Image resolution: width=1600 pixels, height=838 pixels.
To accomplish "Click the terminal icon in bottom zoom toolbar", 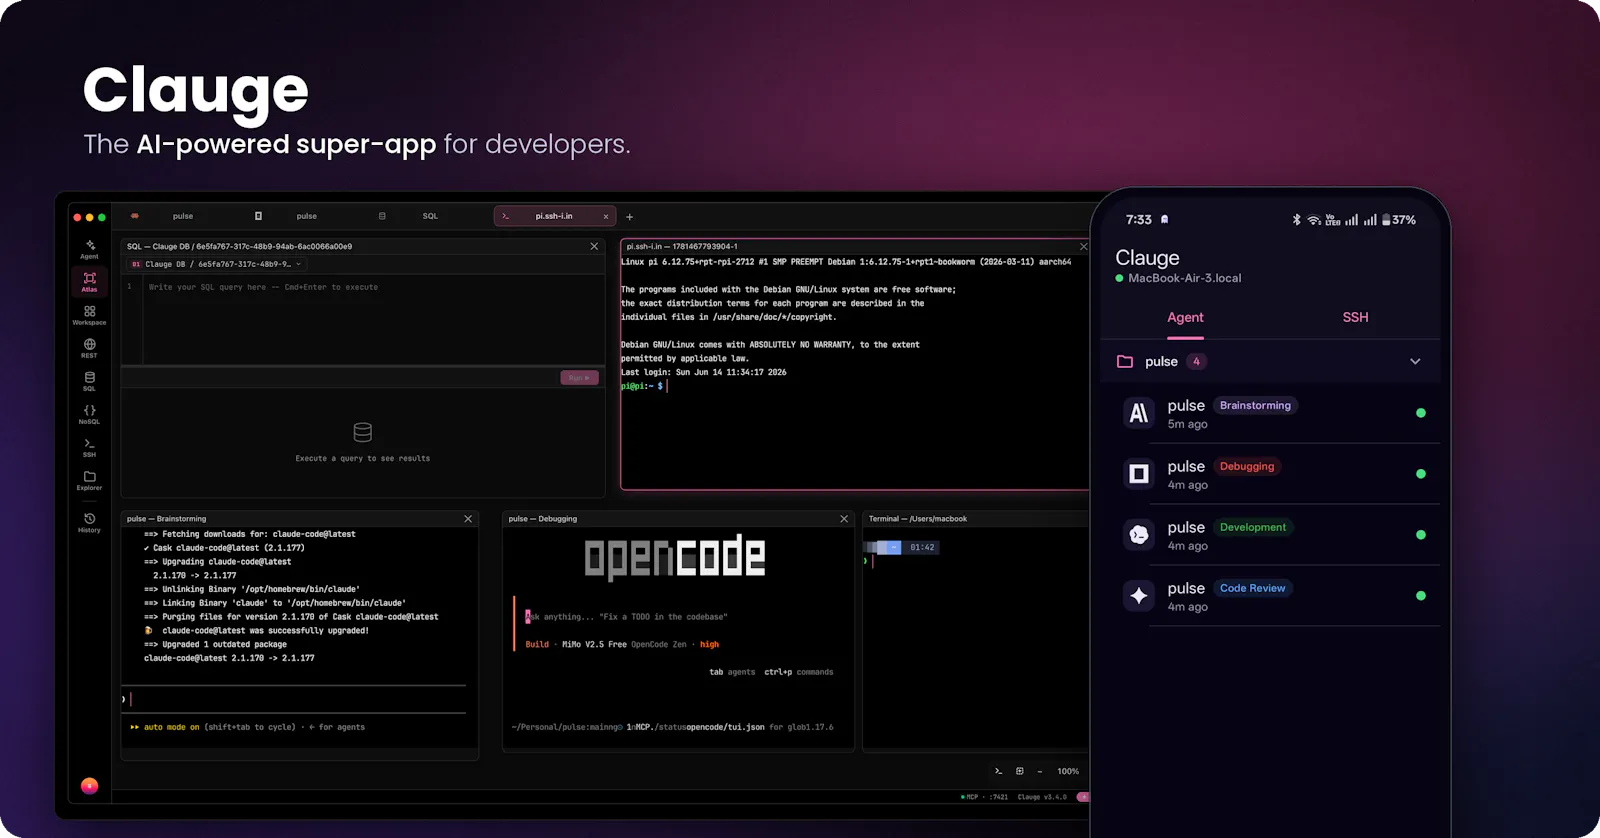I will pyautogui.click(x=998, y=771).
